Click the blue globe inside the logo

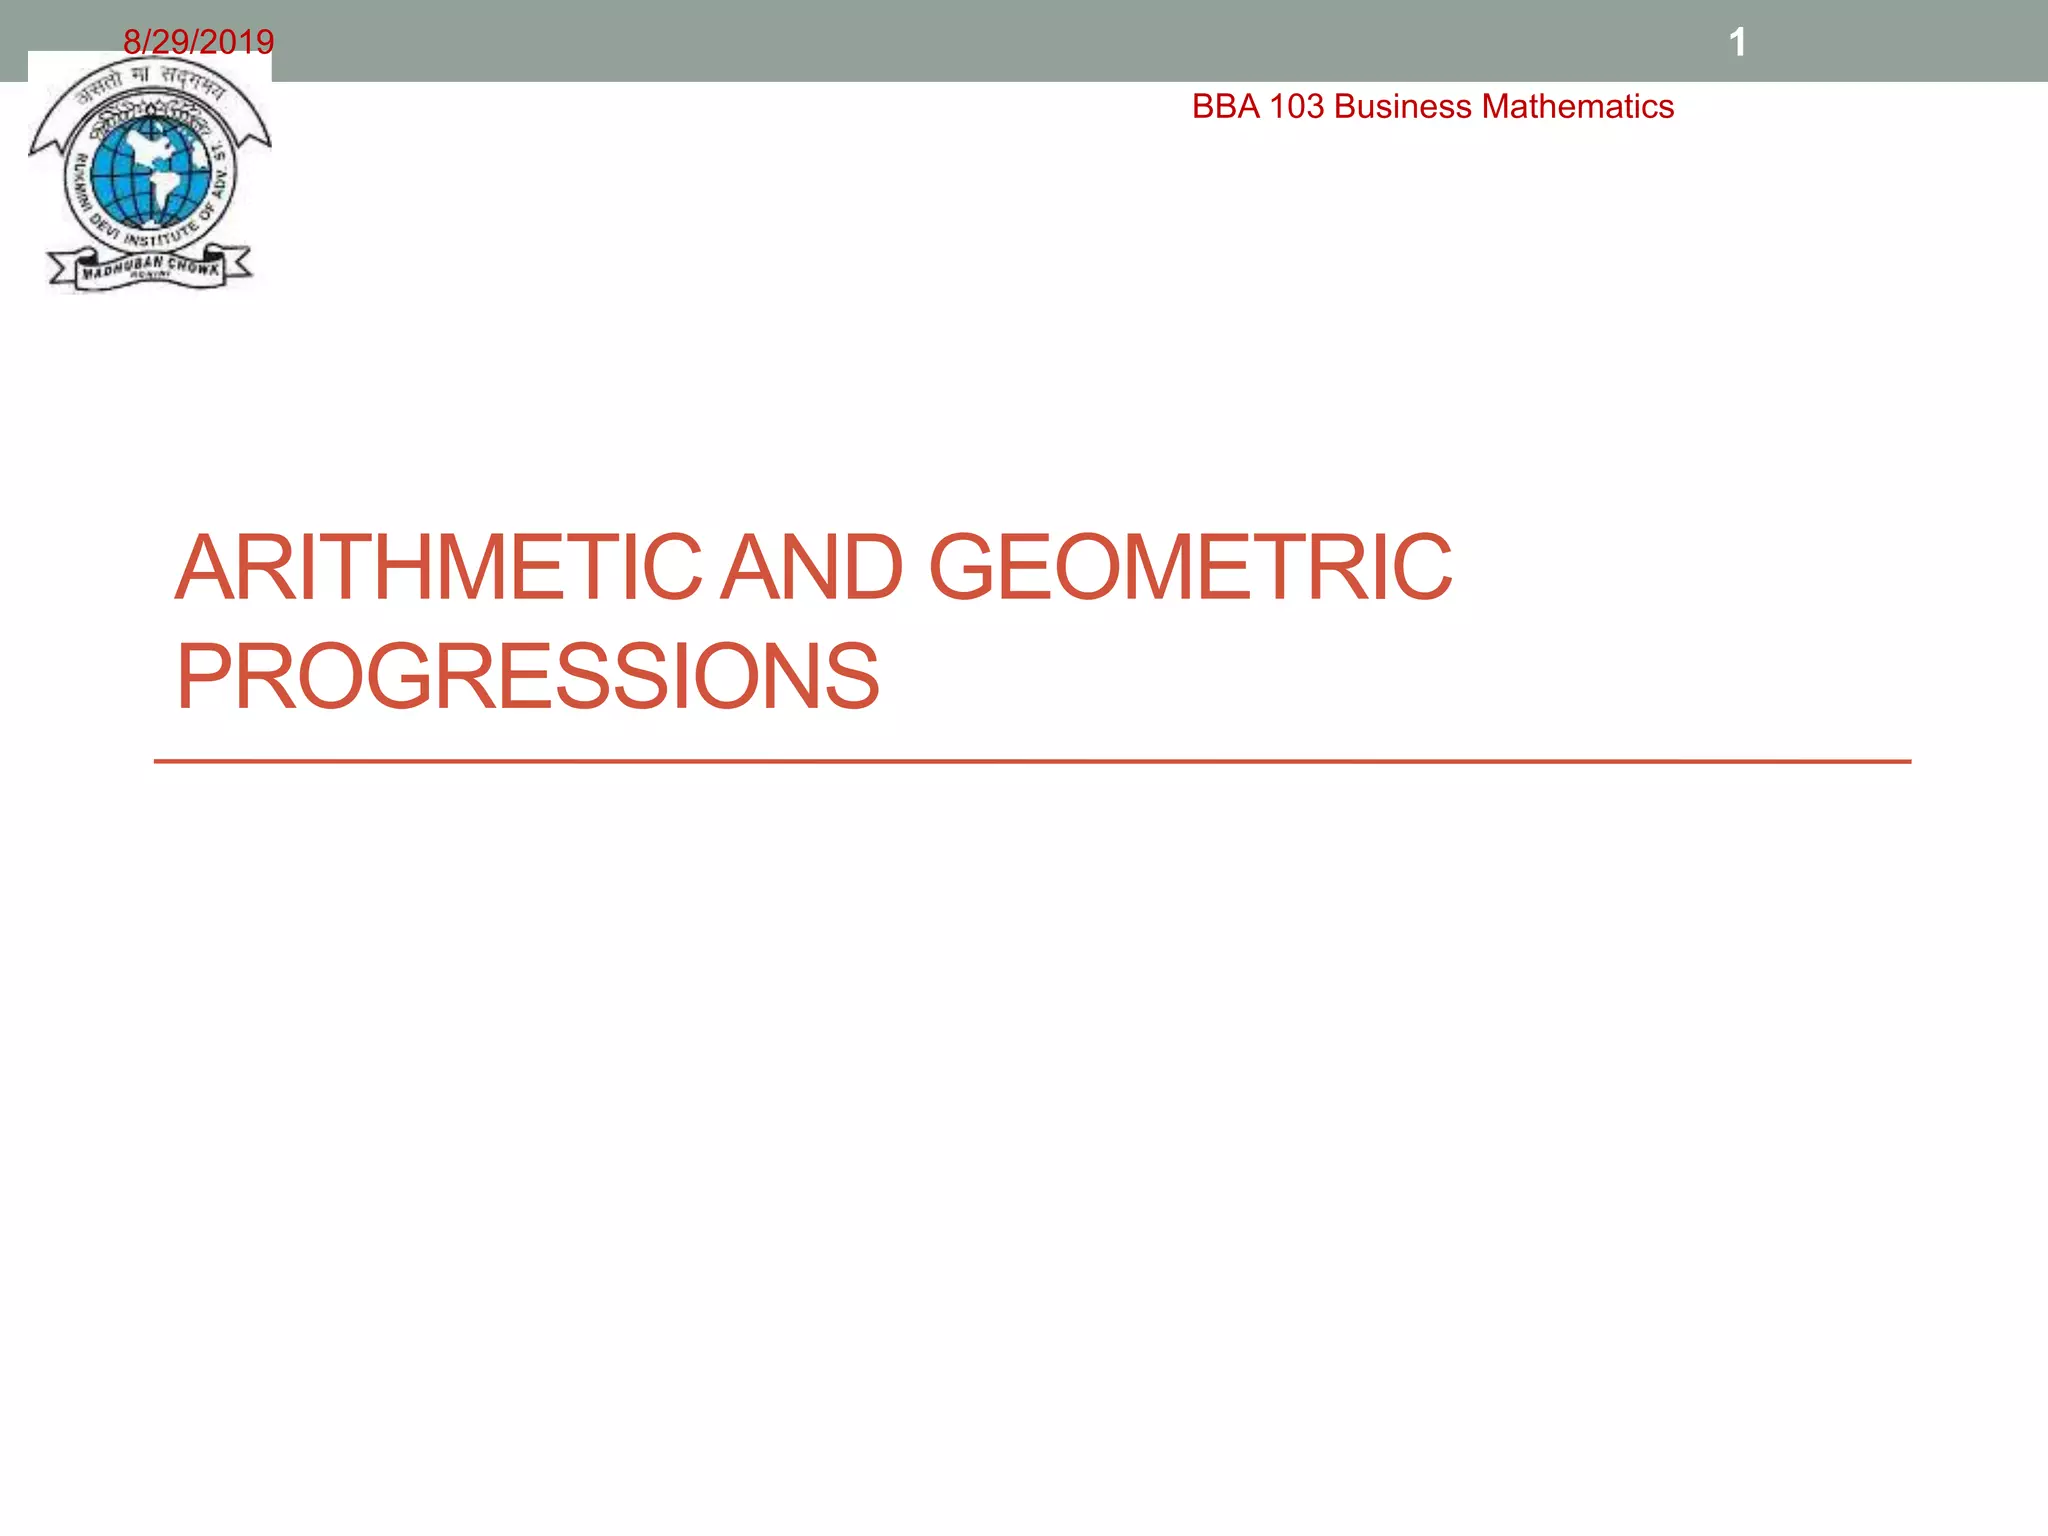point(150,172)
